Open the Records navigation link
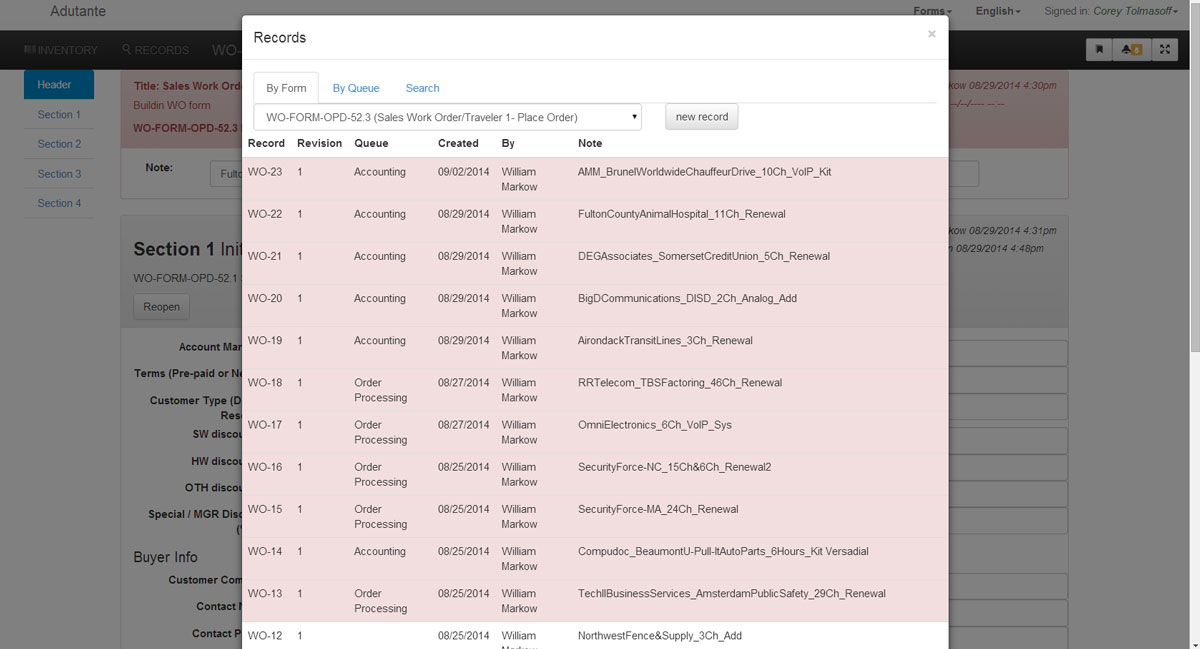 click(x=155, y=50)
